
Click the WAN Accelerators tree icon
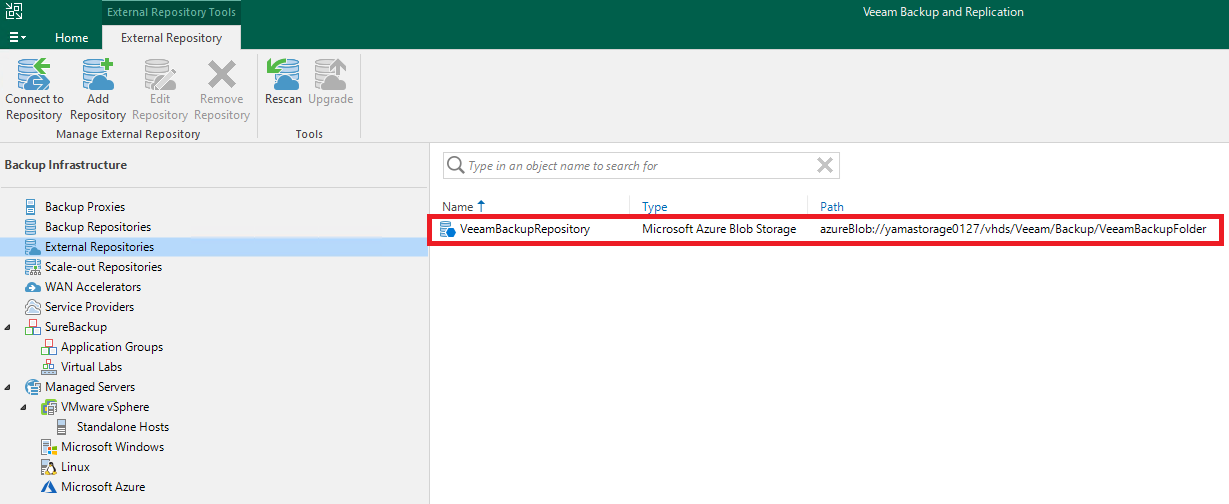tap(32, 287)
